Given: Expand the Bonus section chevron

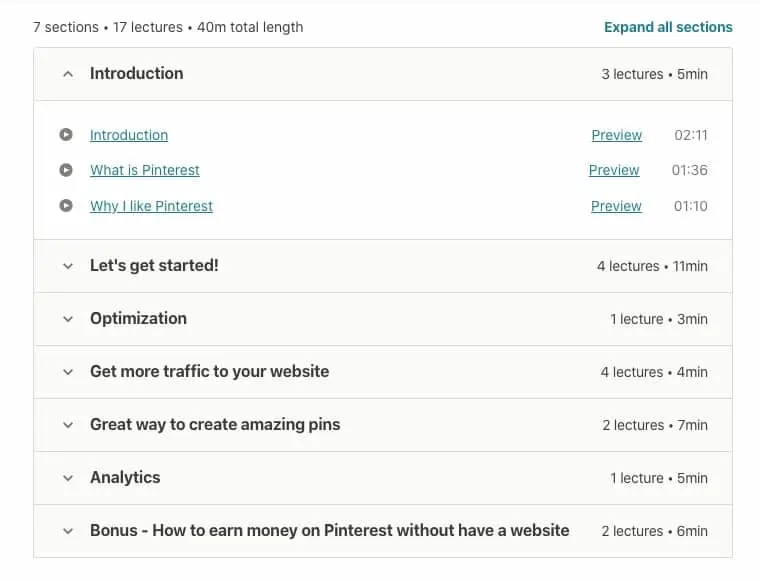Looking at the screenshot, I should (68, 531).
